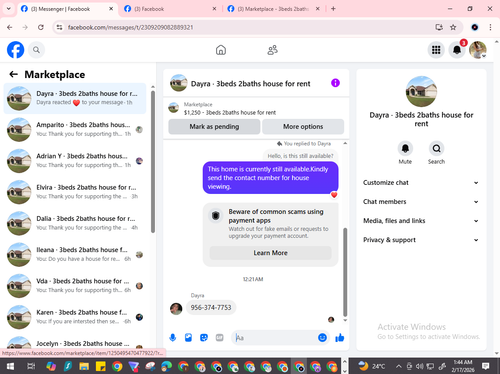Screen dimensions: 500x374
Task: Open Chrome three-dot menu
Action: [490, 27]
